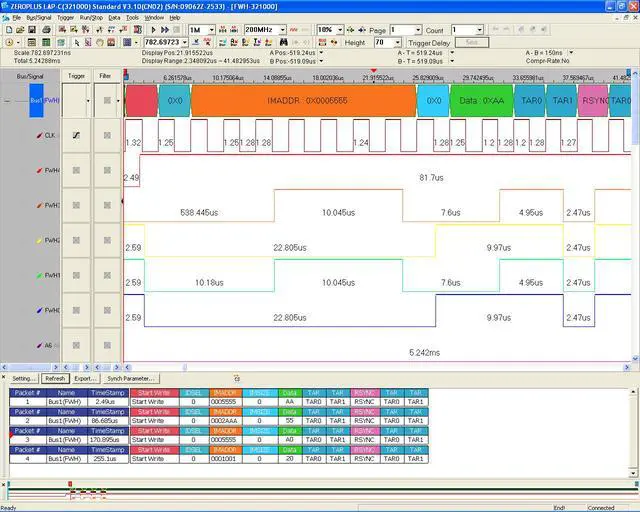Open the Run/Stop menu
Viewport: 640px width, 512px height.
pos(91,18)
